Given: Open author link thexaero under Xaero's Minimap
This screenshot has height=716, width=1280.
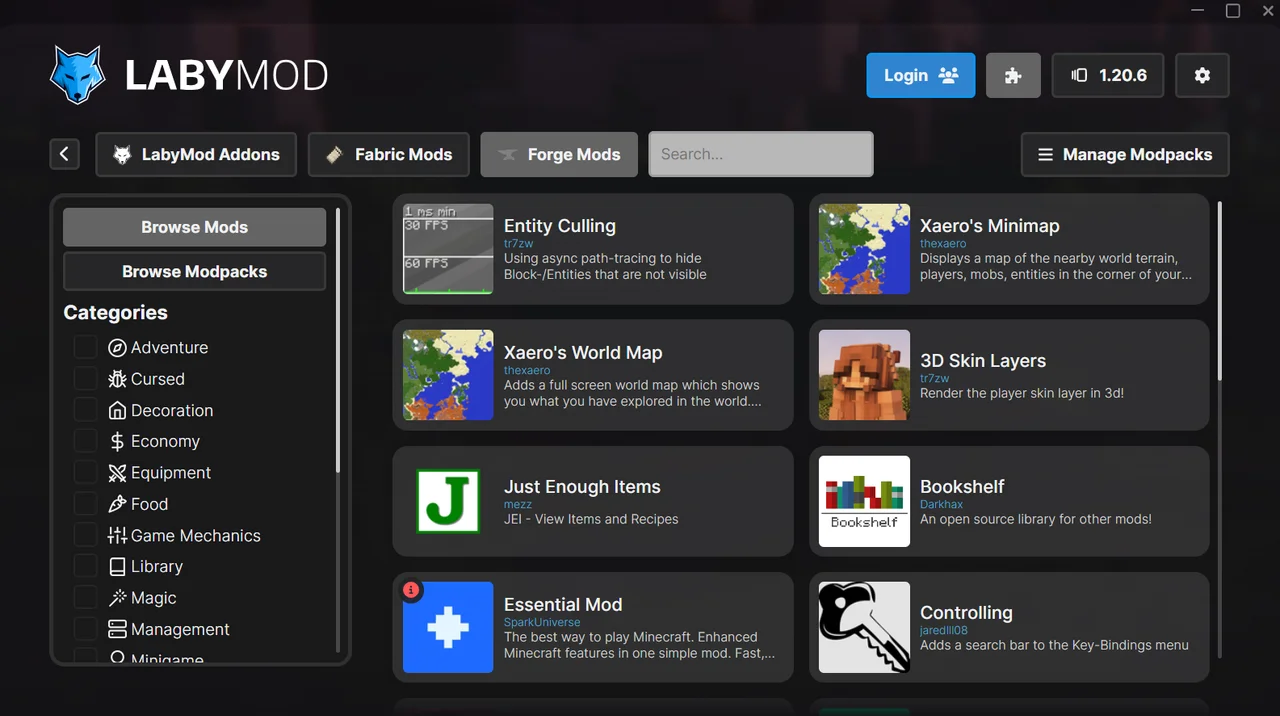Looking at the screenshot, I should (943, 244).
